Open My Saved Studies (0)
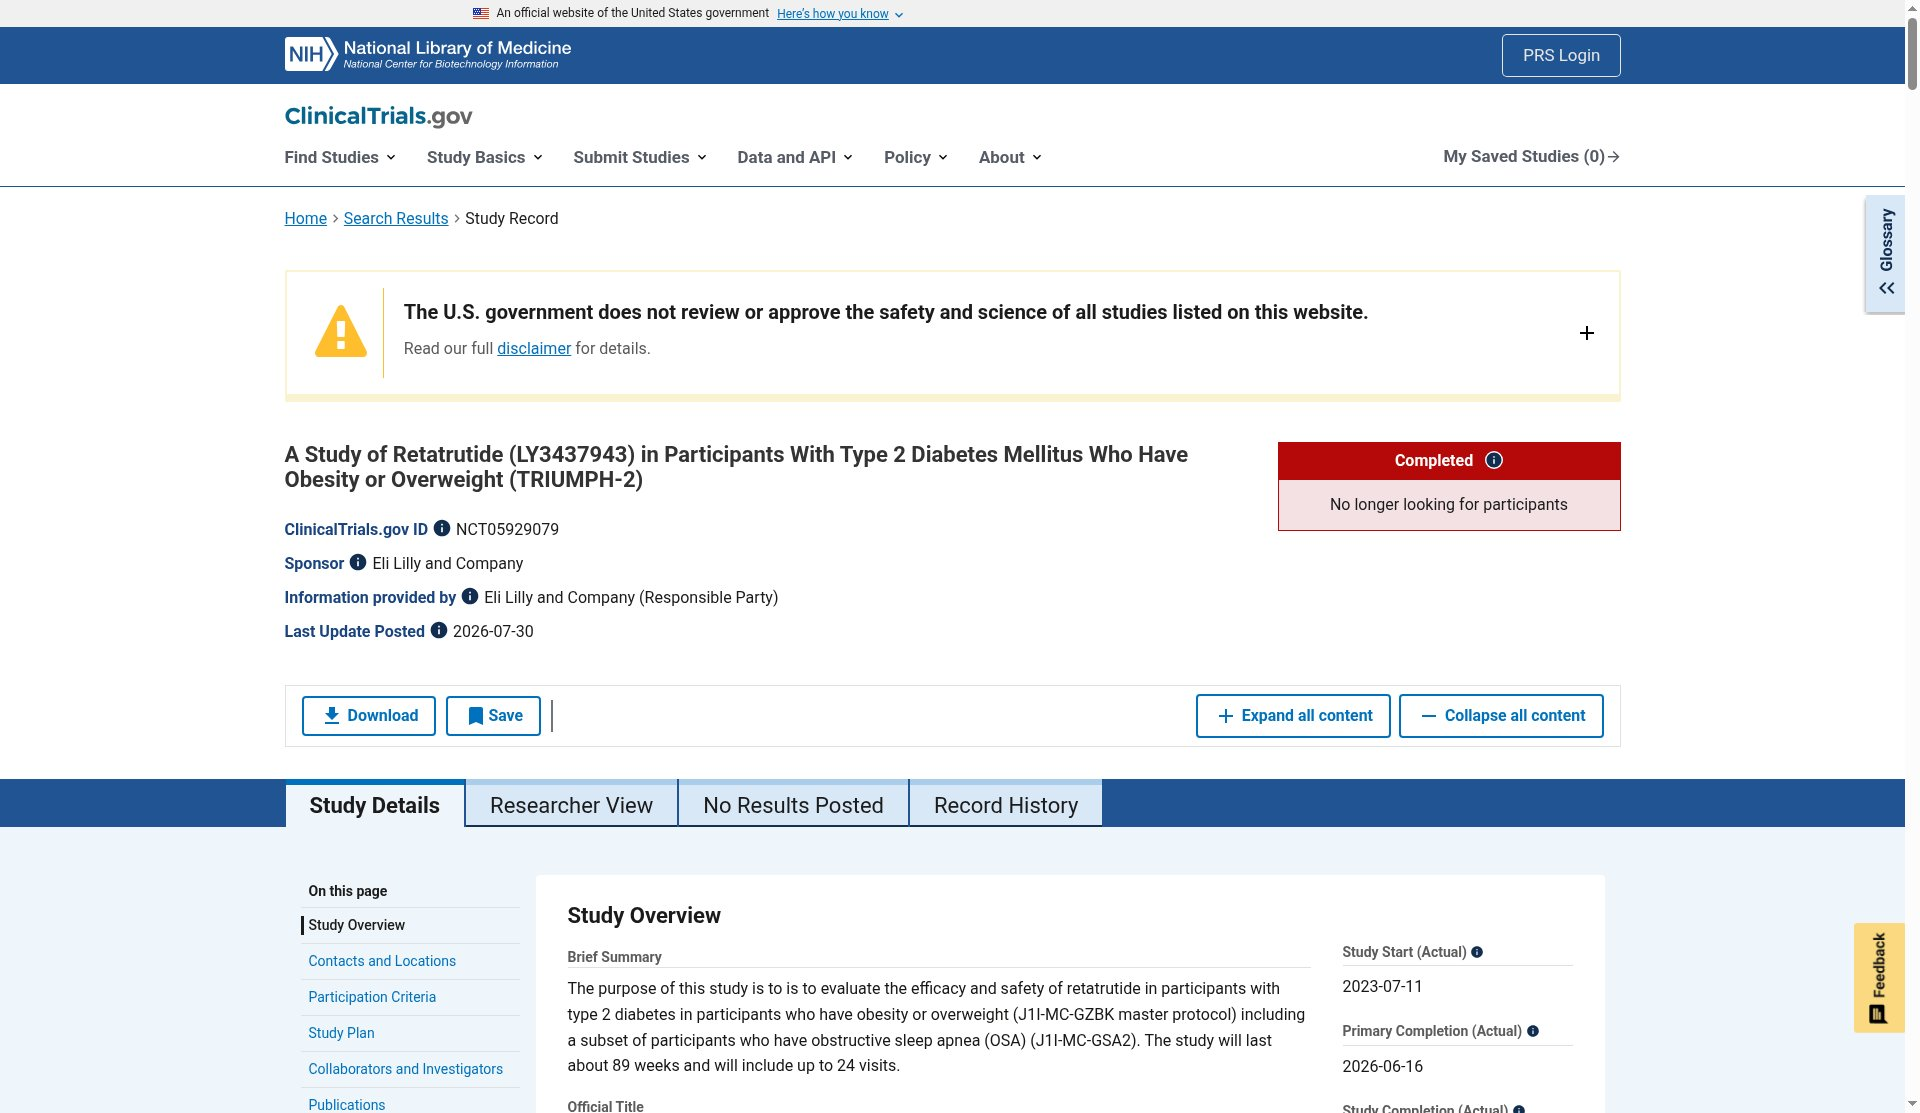The width and height of the screenshot is (1920, 1113). (x=1531, y=156)
